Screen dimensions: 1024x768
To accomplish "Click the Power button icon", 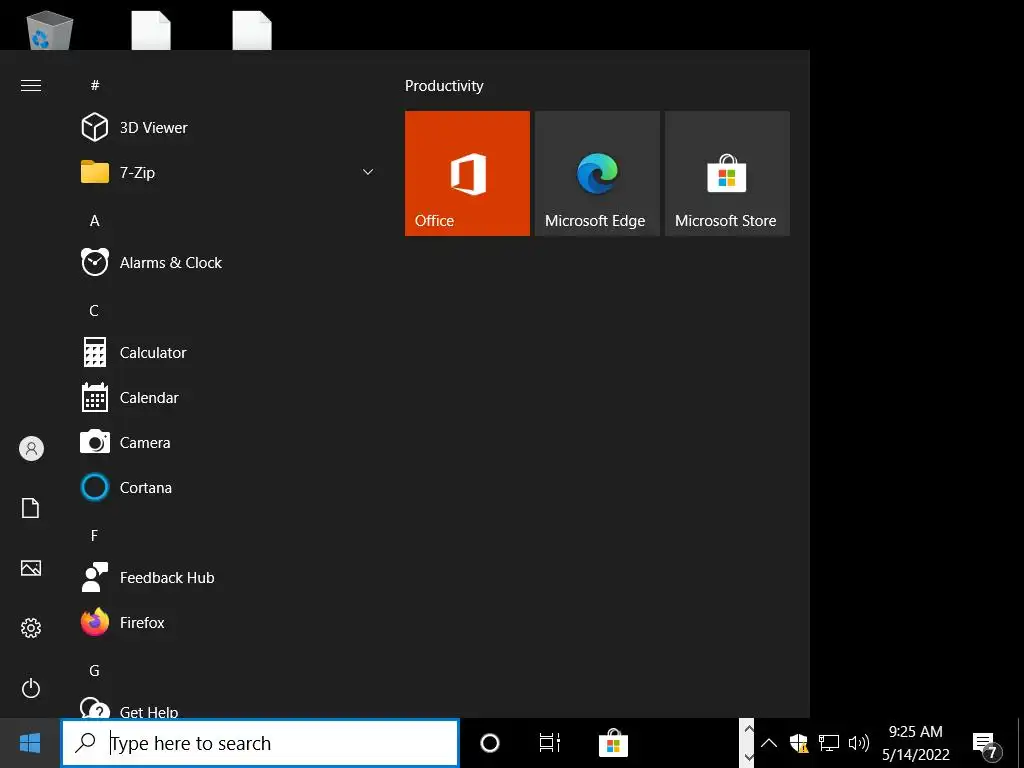I will 31,688.
